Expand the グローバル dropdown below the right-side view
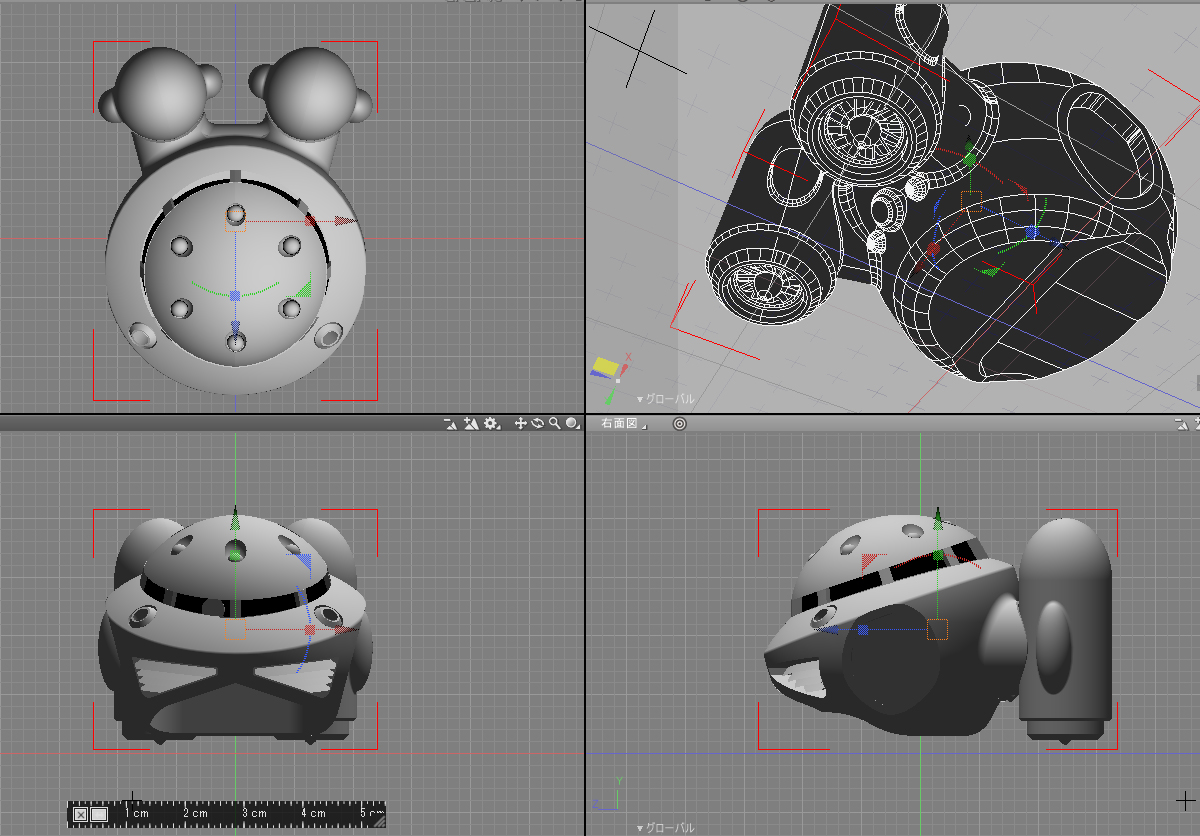 tap(666, 828)
